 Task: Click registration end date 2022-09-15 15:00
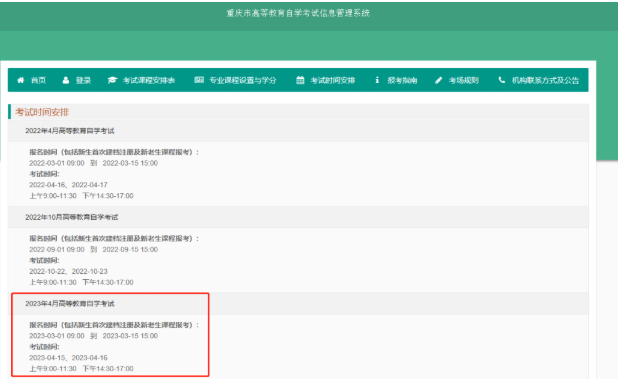coord(130,250)
